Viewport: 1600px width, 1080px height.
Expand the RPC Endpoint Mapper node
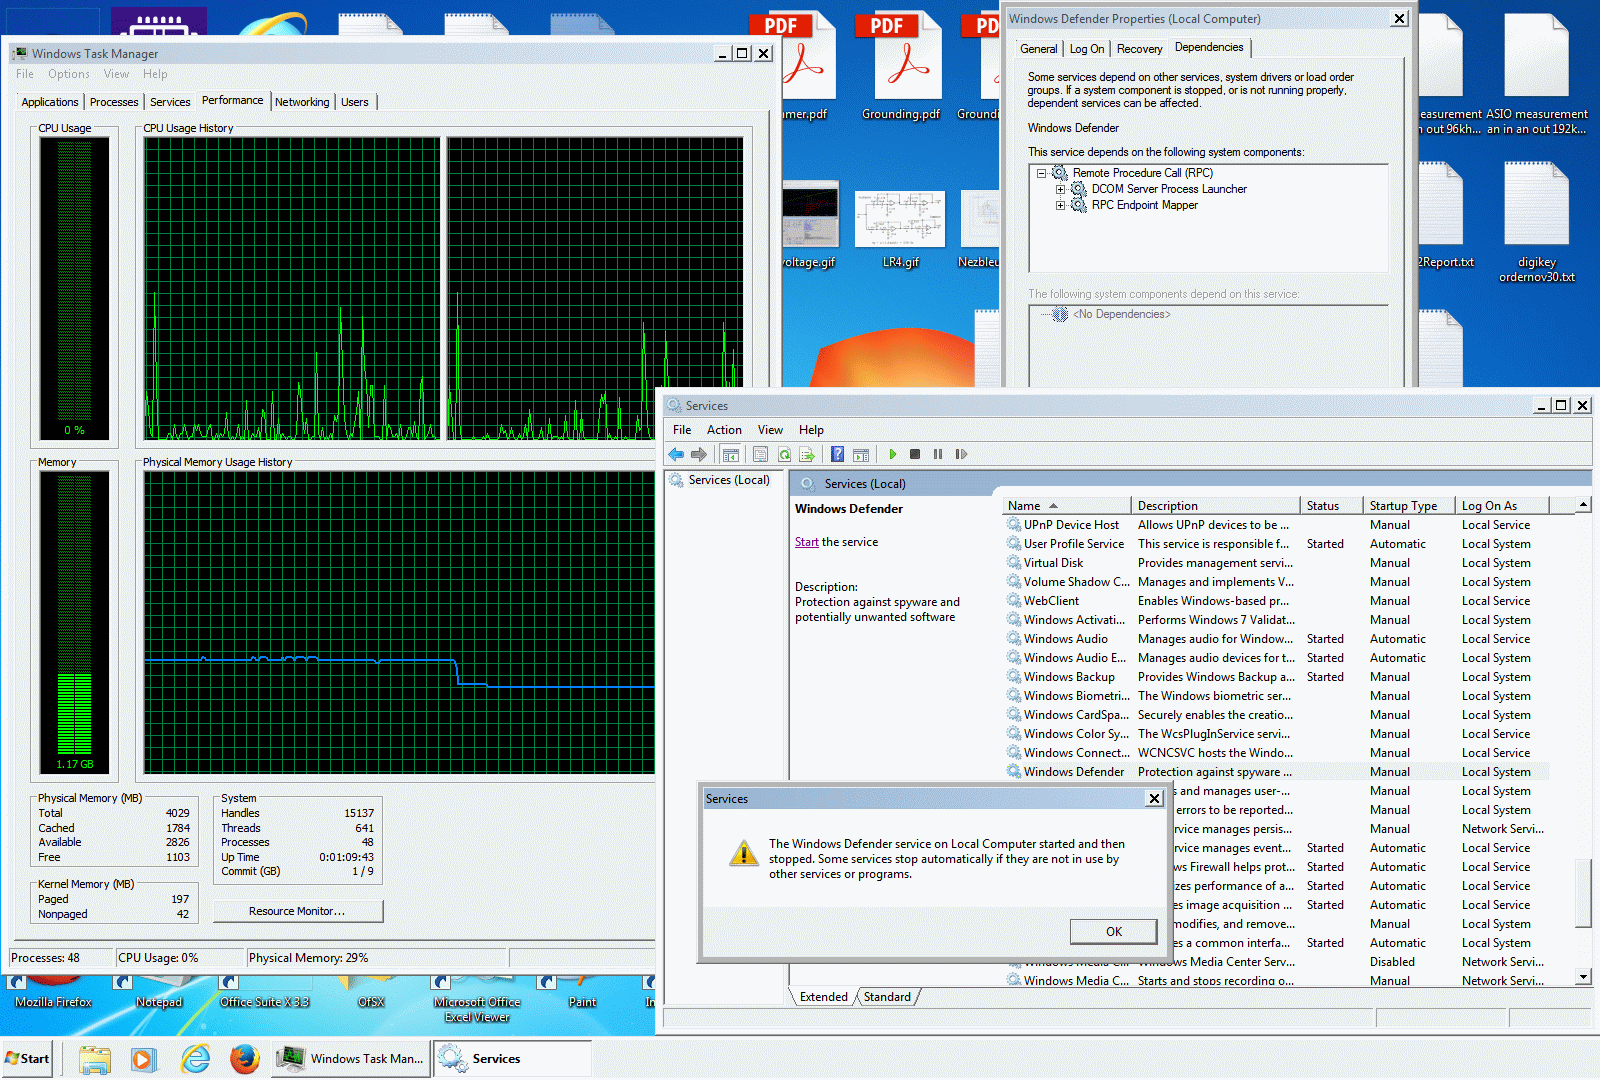(x=1060, y=205)
